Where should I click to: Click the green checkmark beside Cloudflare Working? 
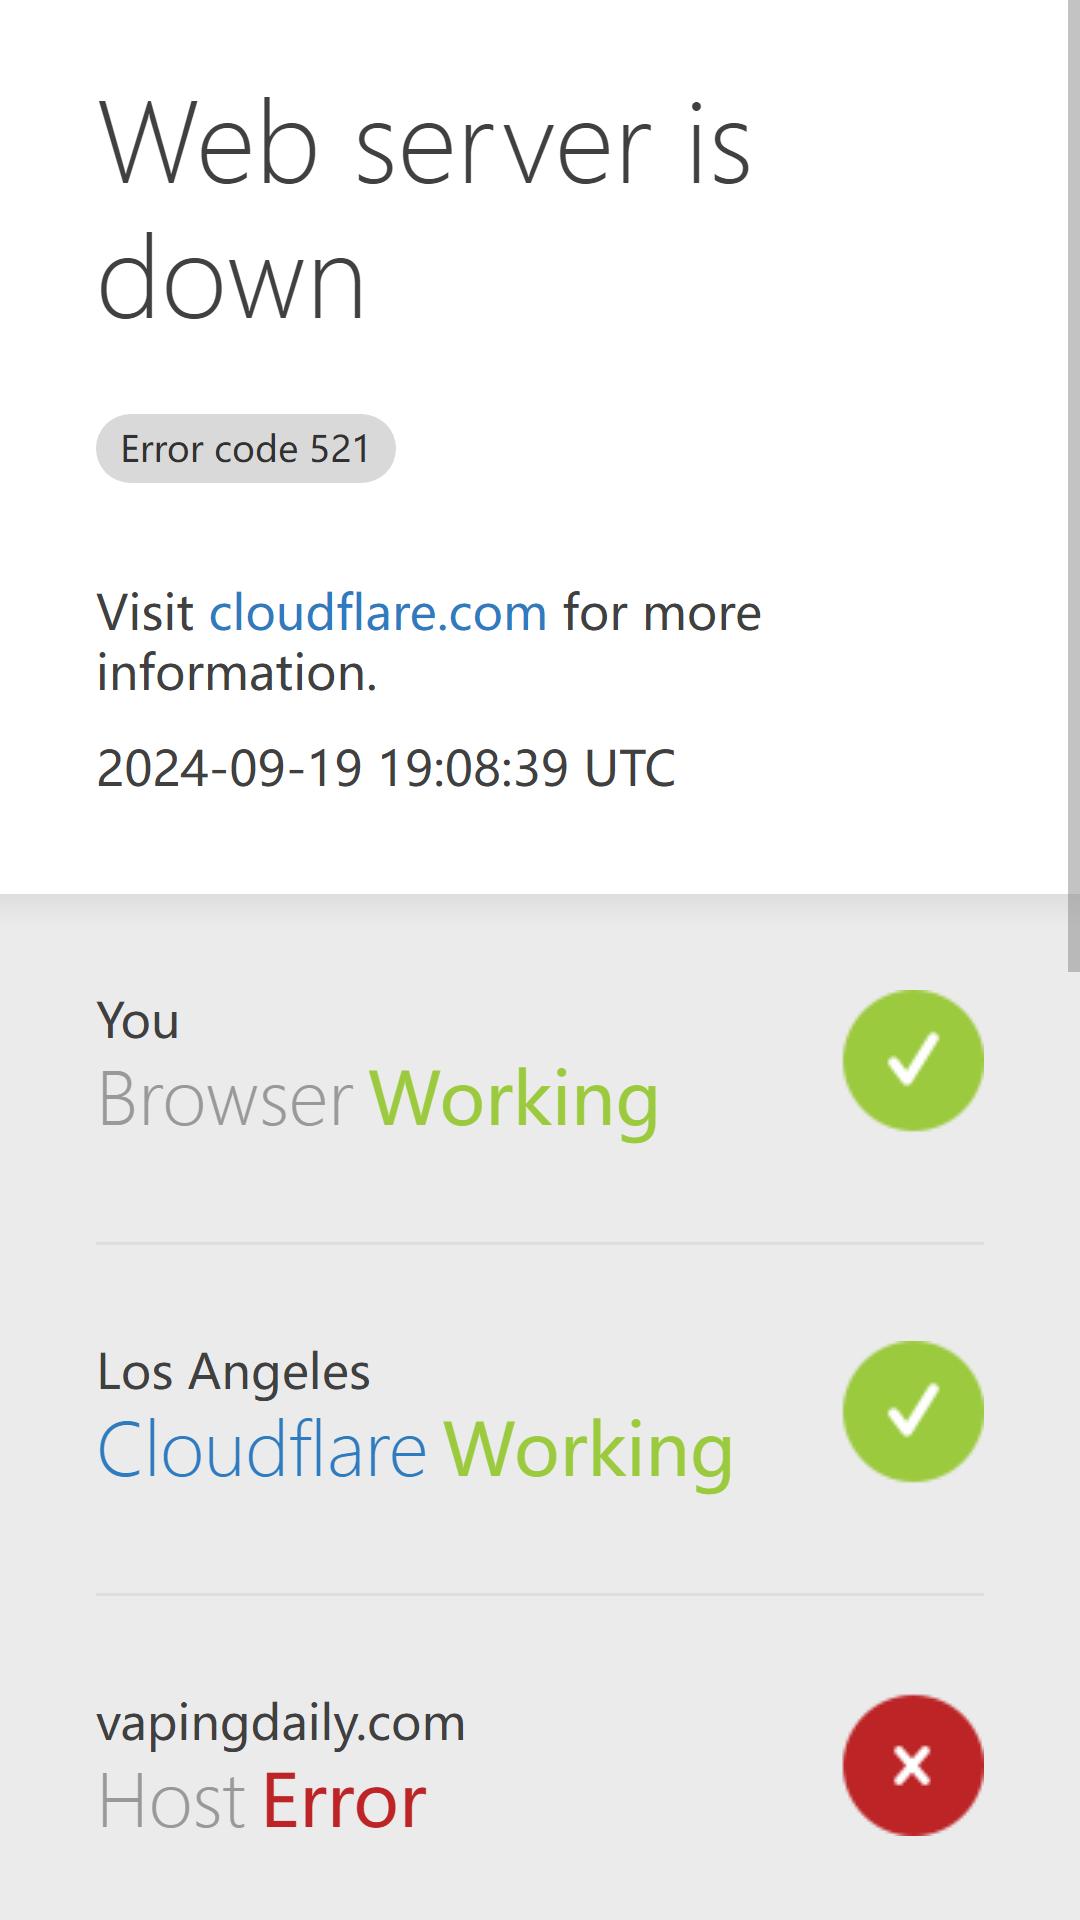pos(913,1411)
